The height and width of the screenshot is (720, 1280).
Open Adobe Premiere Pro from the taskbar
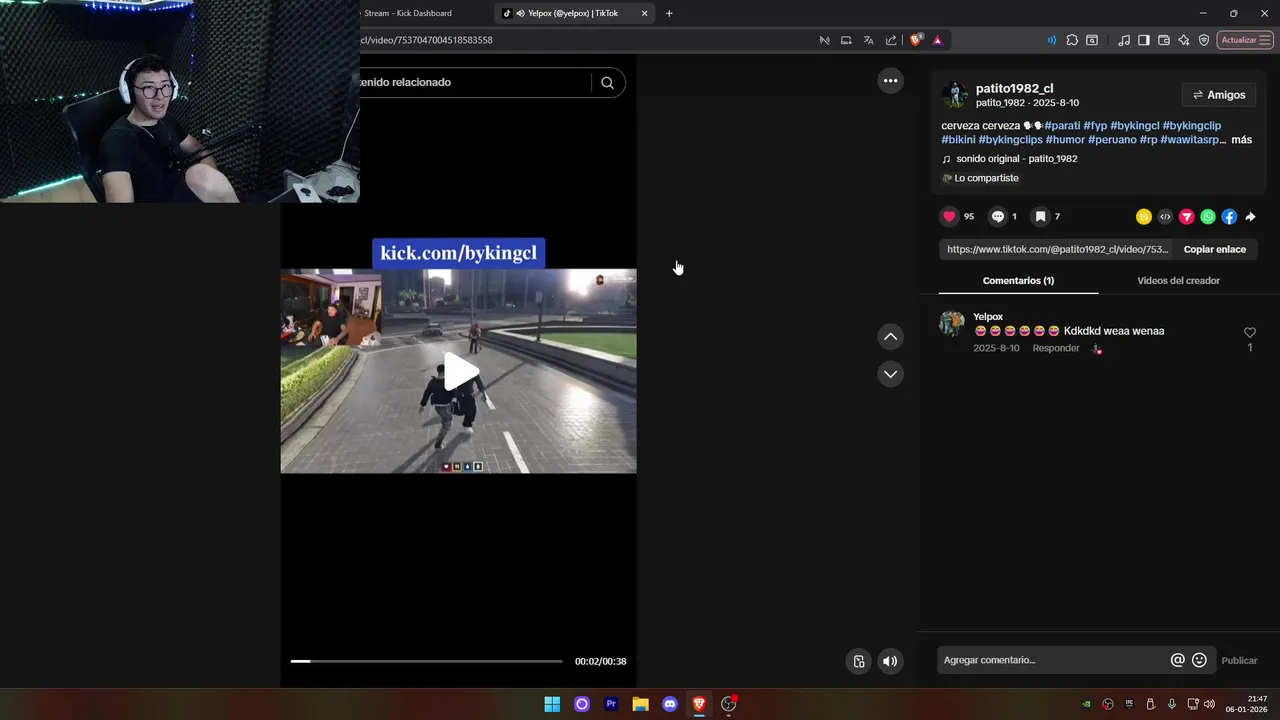point(611,704)
